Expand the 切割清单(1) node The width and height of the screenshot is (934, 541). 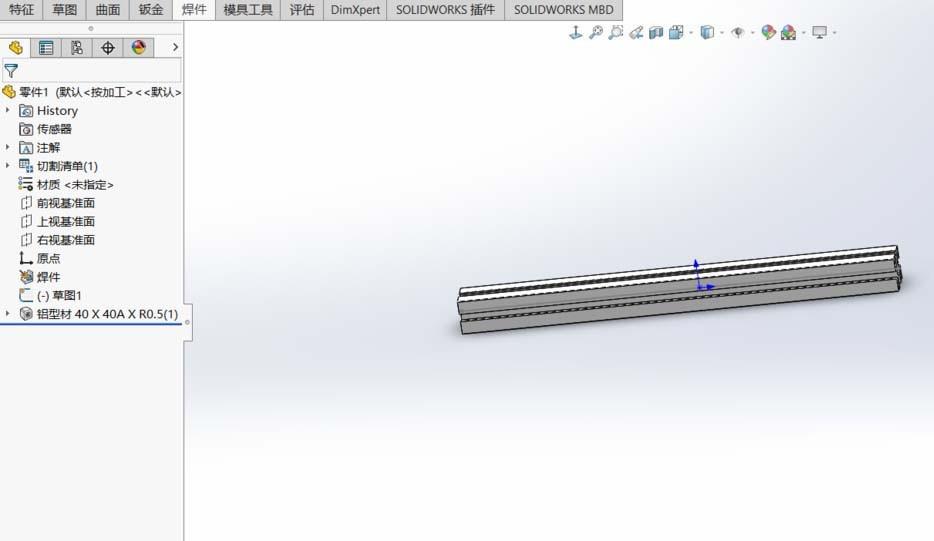click(x=8, y=166)
